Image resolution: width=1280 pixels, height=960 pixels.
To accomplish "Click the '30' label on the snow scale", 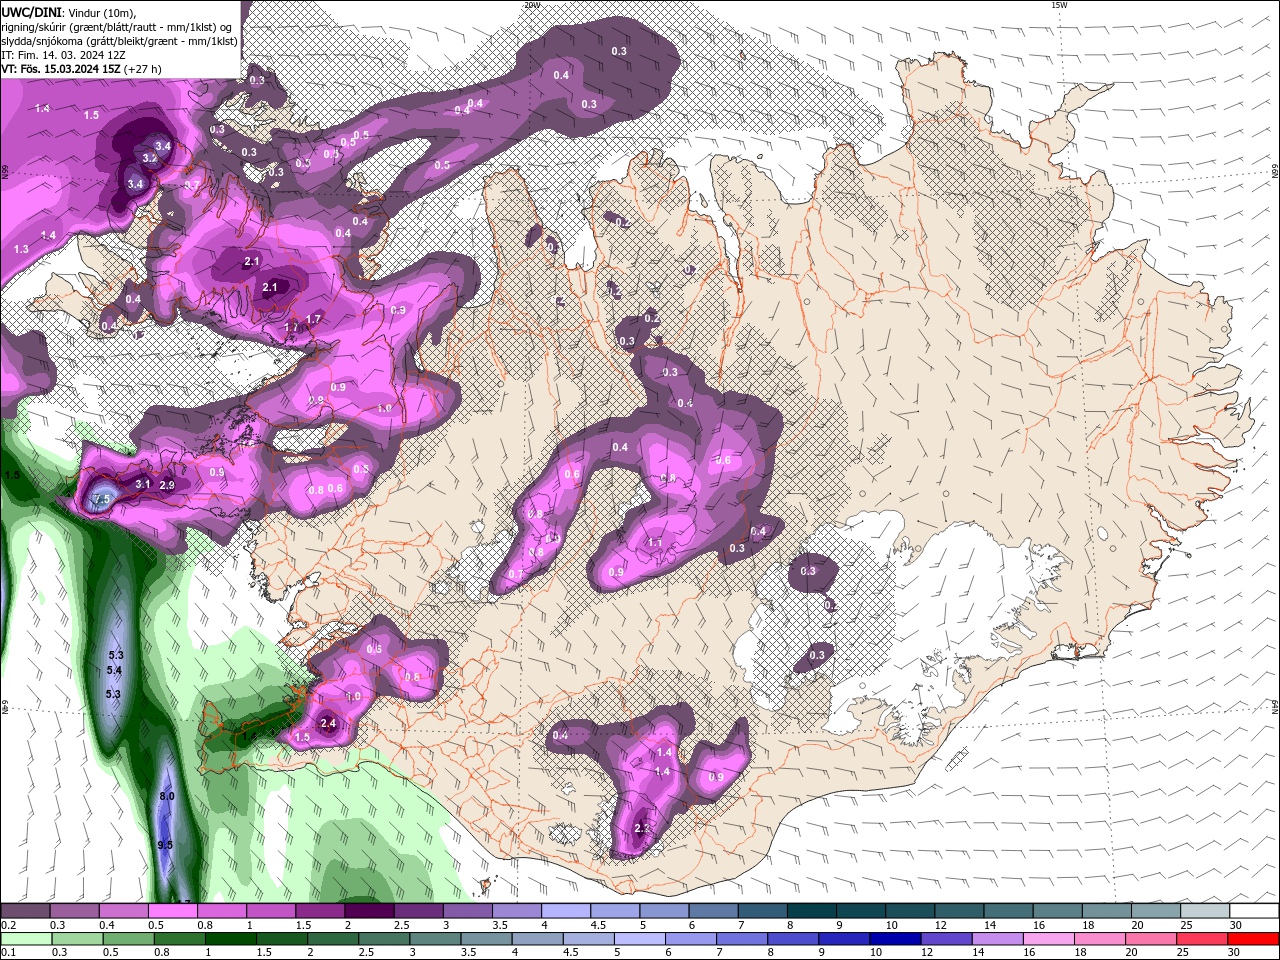I will [1236, 925].
